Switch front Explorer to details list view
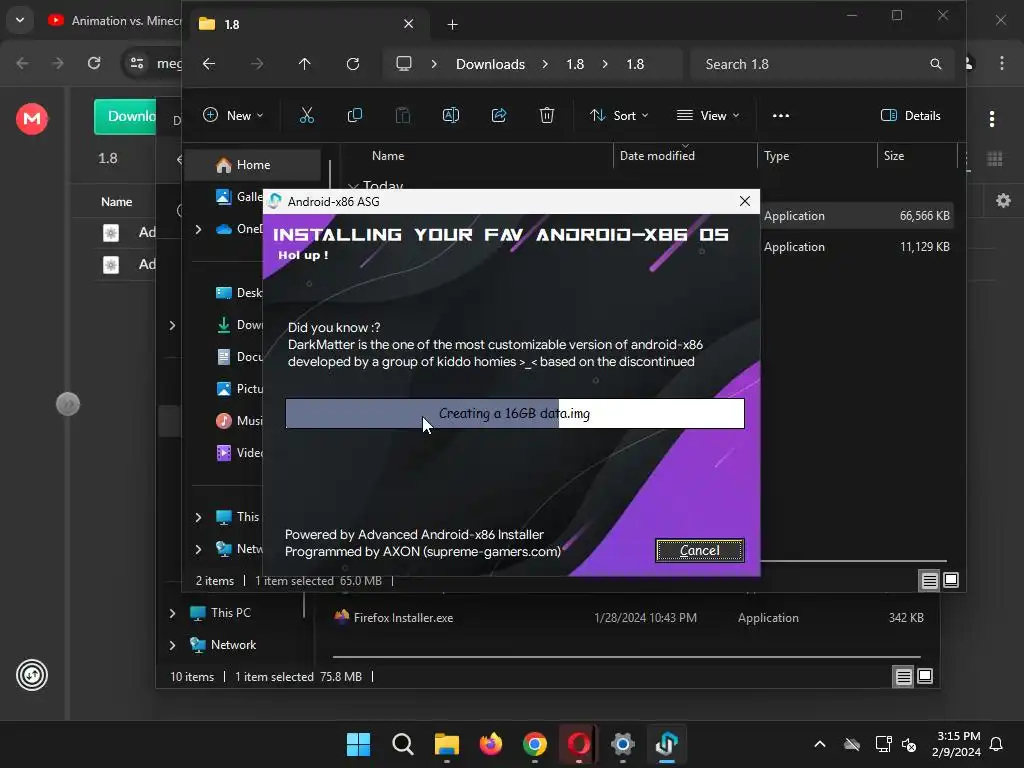The width and height of the screenshot is (1024, 768). (x=929, y=580)
